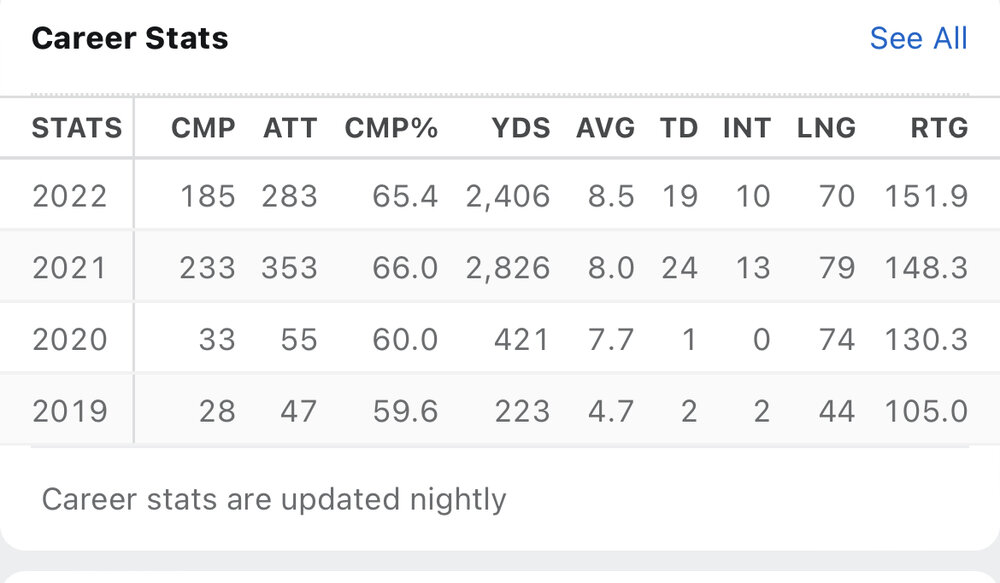1000x583 pixels.
Task: Sort by the CMP column header
Action: 203,128
